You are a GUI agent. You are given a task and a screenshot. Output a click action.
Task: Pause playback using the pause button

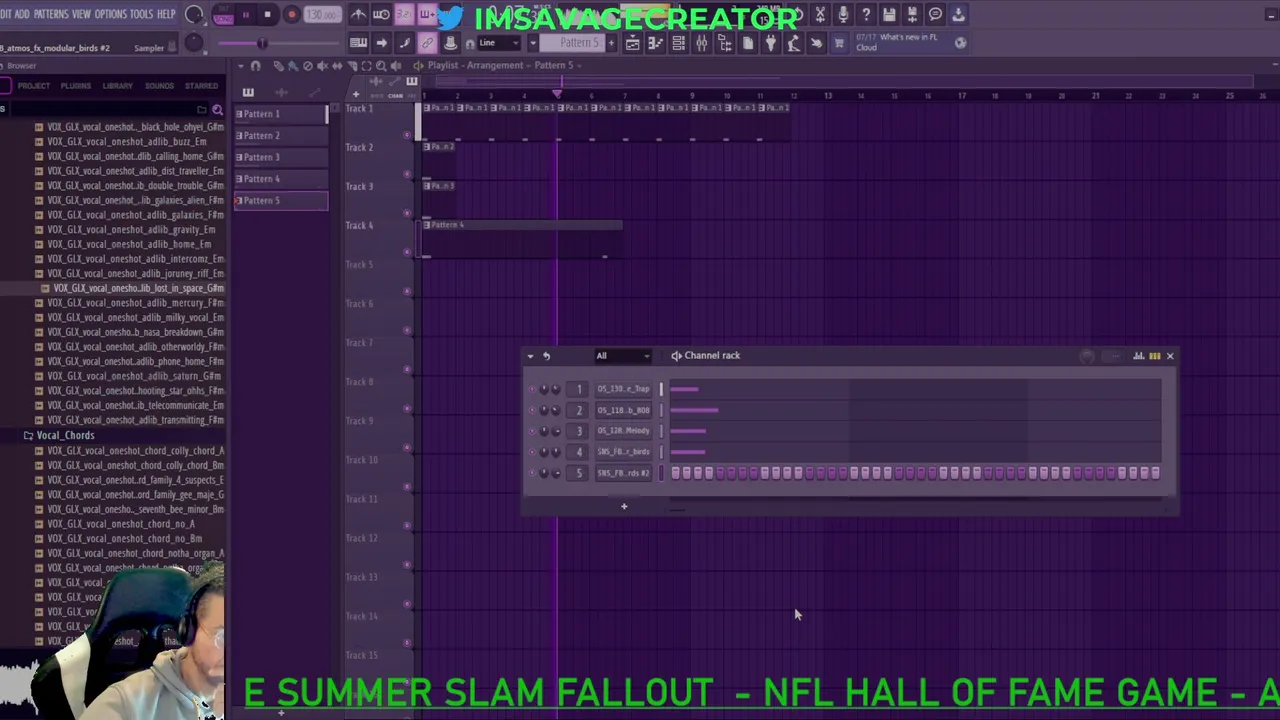245,15
